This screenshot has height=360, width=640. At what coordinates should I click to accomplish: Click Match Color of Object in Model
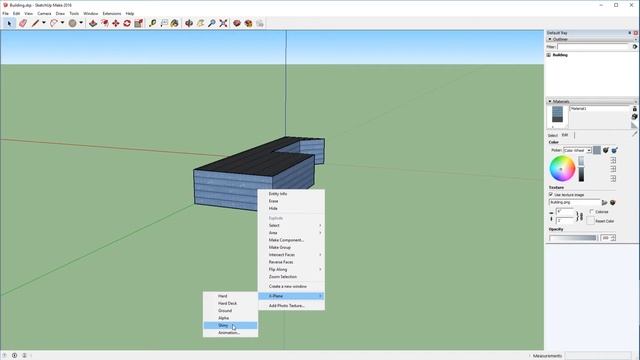coord(606,150)
